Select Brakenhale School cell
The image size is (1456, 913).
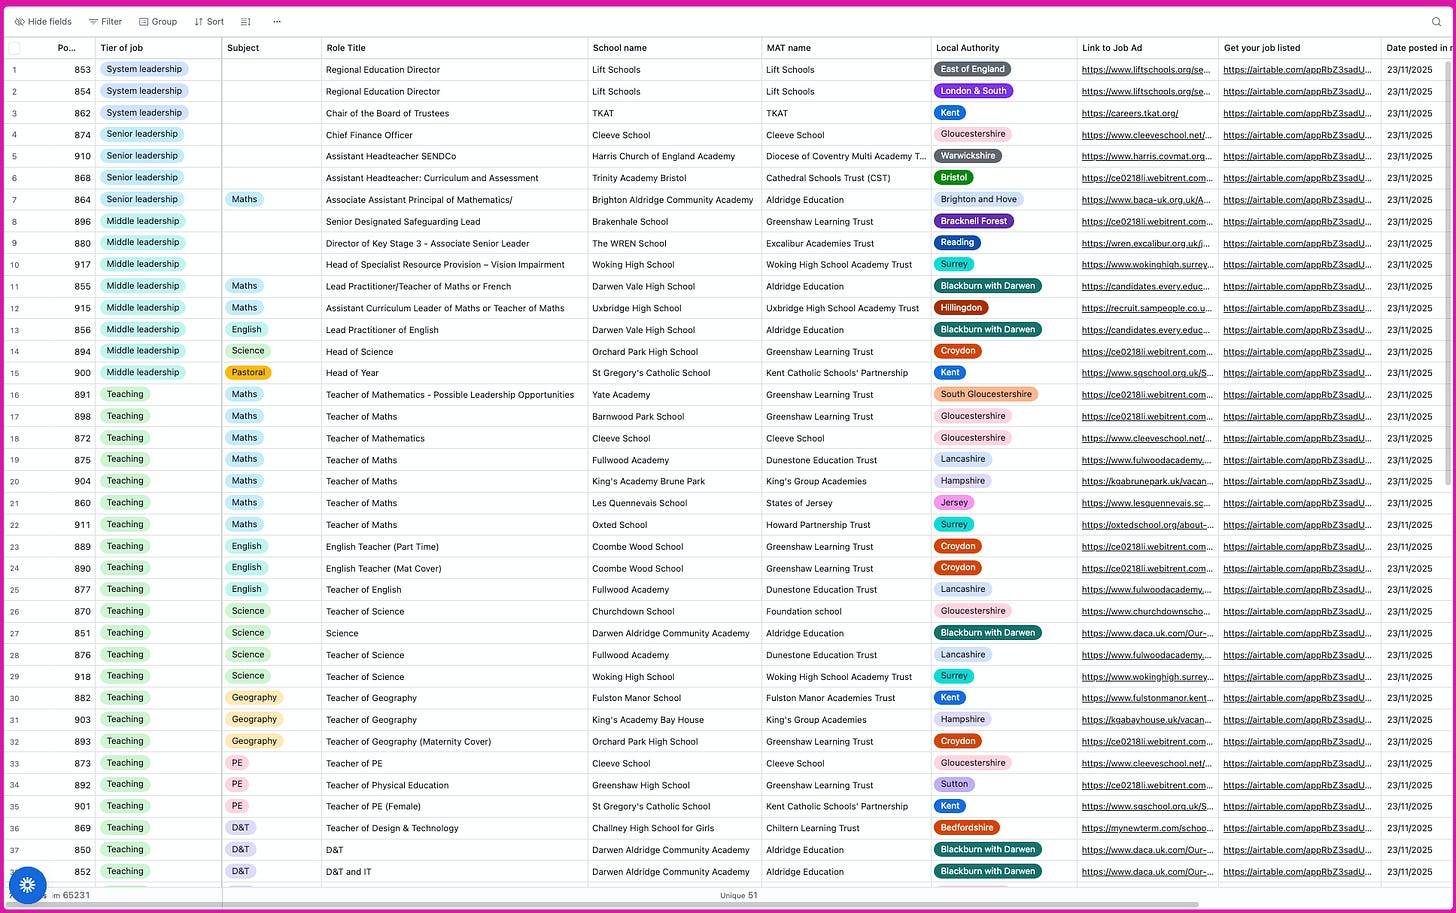click(x=674, y=222)
